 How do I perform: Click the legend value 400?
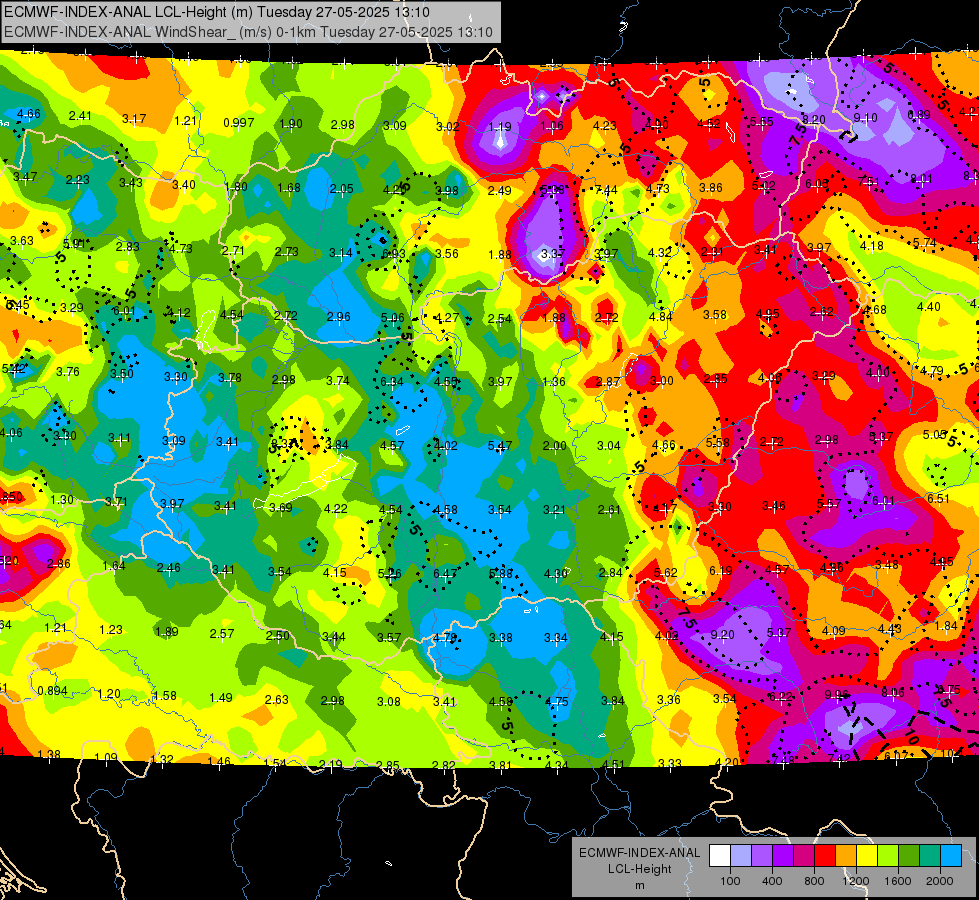click(x=772, y=881)
